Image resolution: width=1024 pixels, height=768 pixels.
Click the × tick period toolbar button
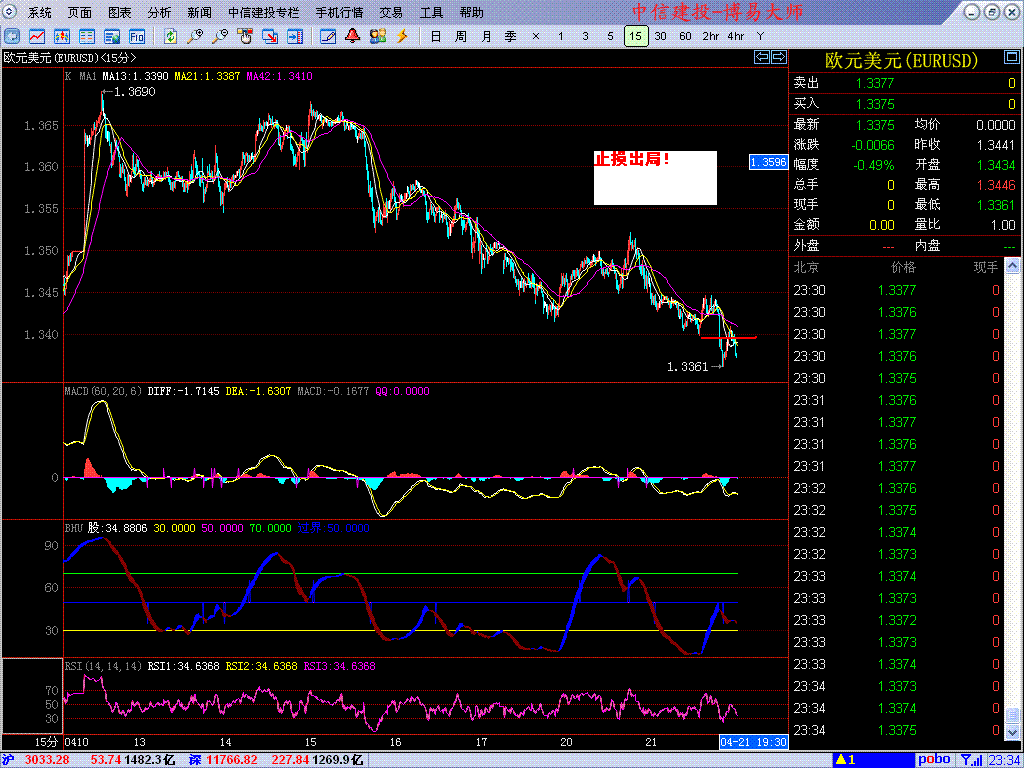[536, 36]
